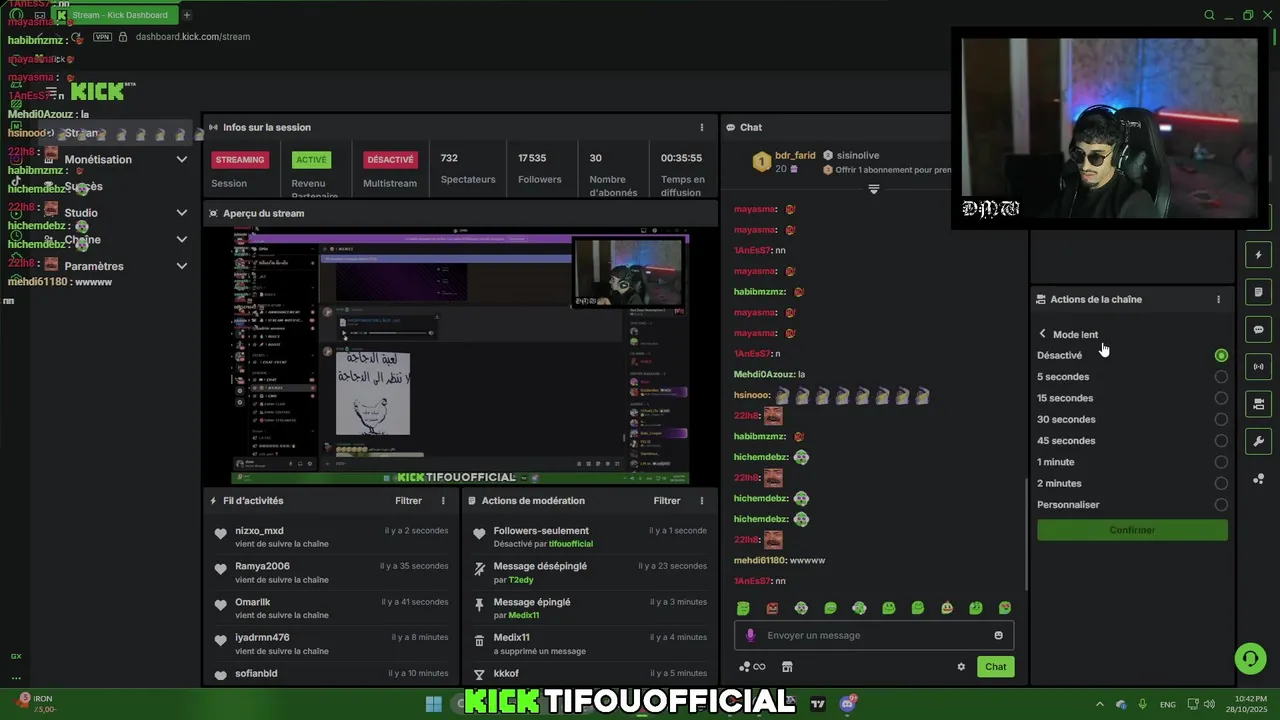Click iyadrmn476 follower activity entry
The image size is (1280, 720).
[331, 643]
